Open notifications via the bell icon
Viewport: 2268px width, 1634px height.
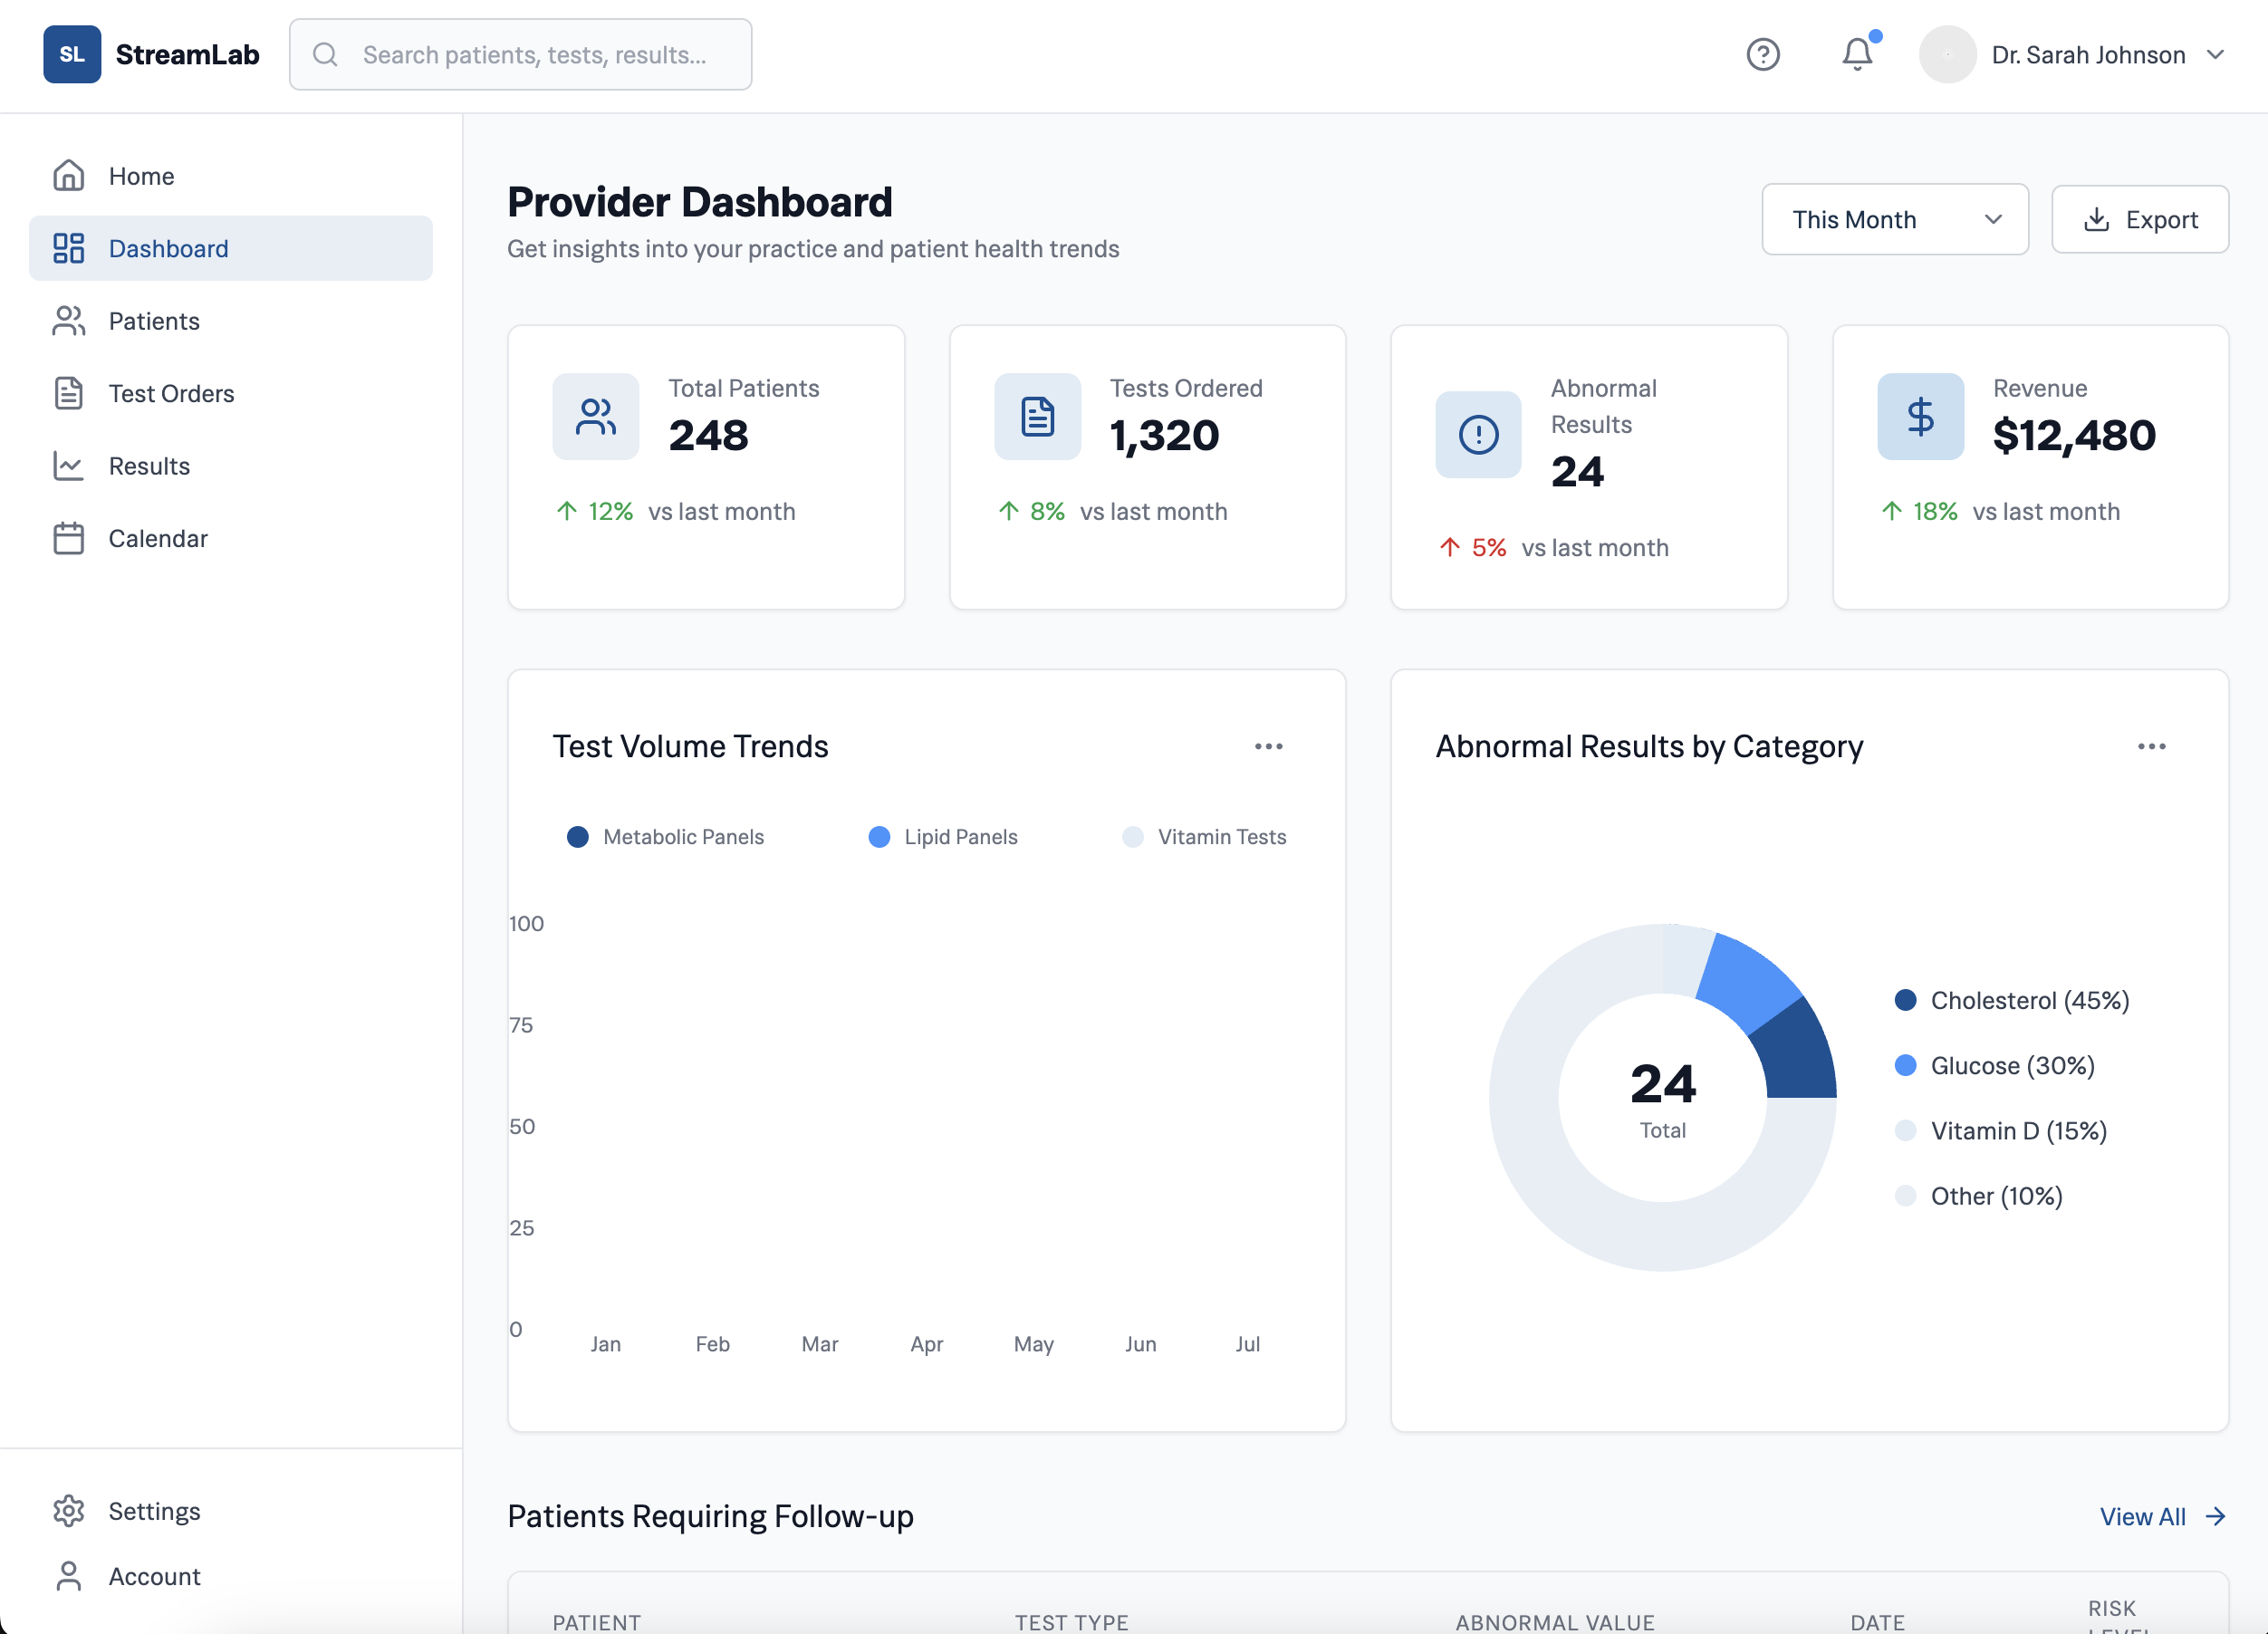[1856, 55]
